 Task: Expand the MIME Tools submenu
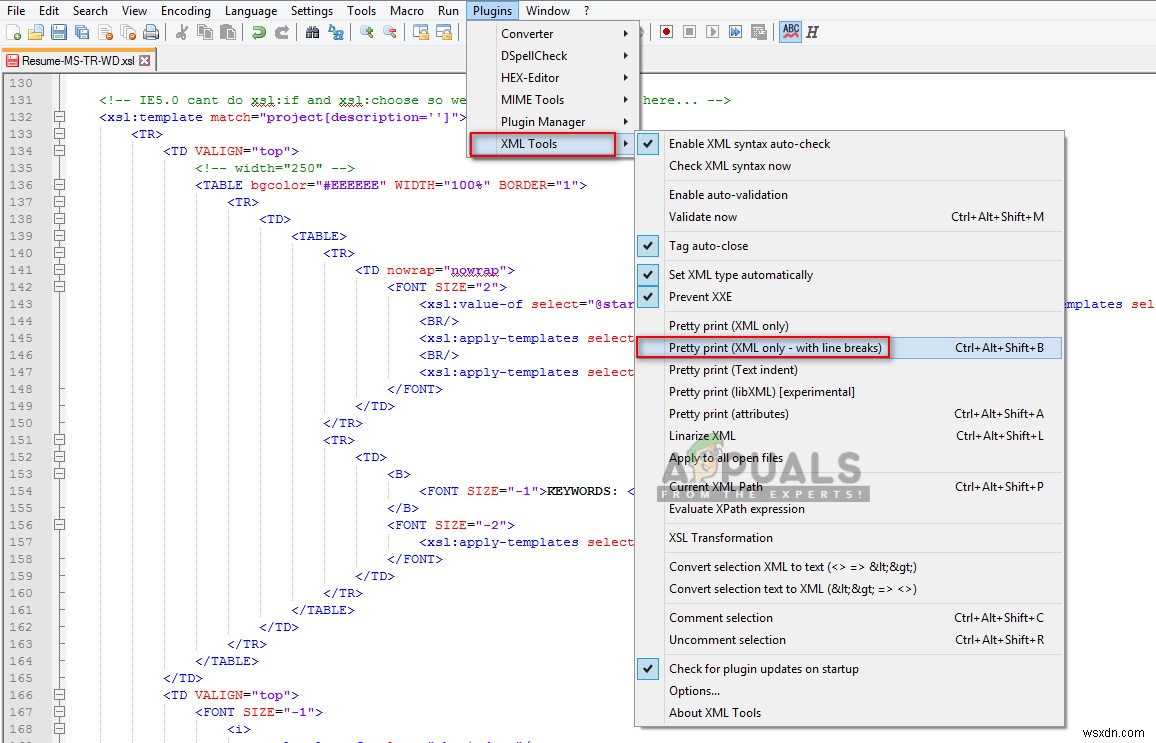(x=553, y=100)
